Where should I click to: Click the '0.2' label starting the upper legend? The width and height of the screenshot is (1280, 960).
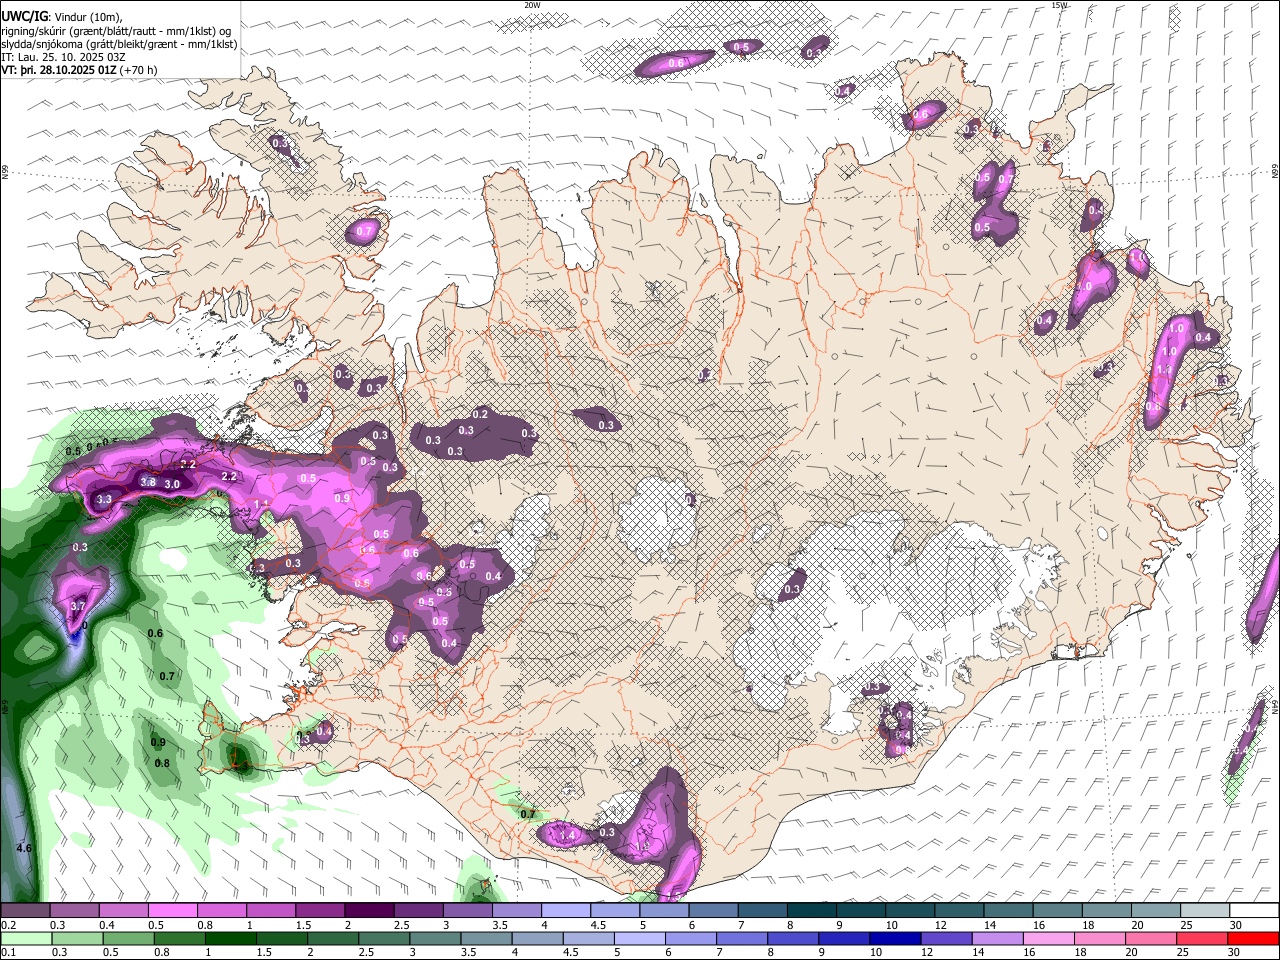[x=9, y=926]
